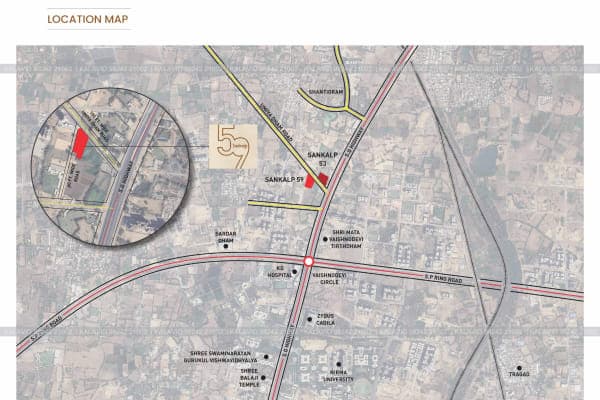
Task: Click the Zydus Cadila location dot
Action: [x=310, y=317]
